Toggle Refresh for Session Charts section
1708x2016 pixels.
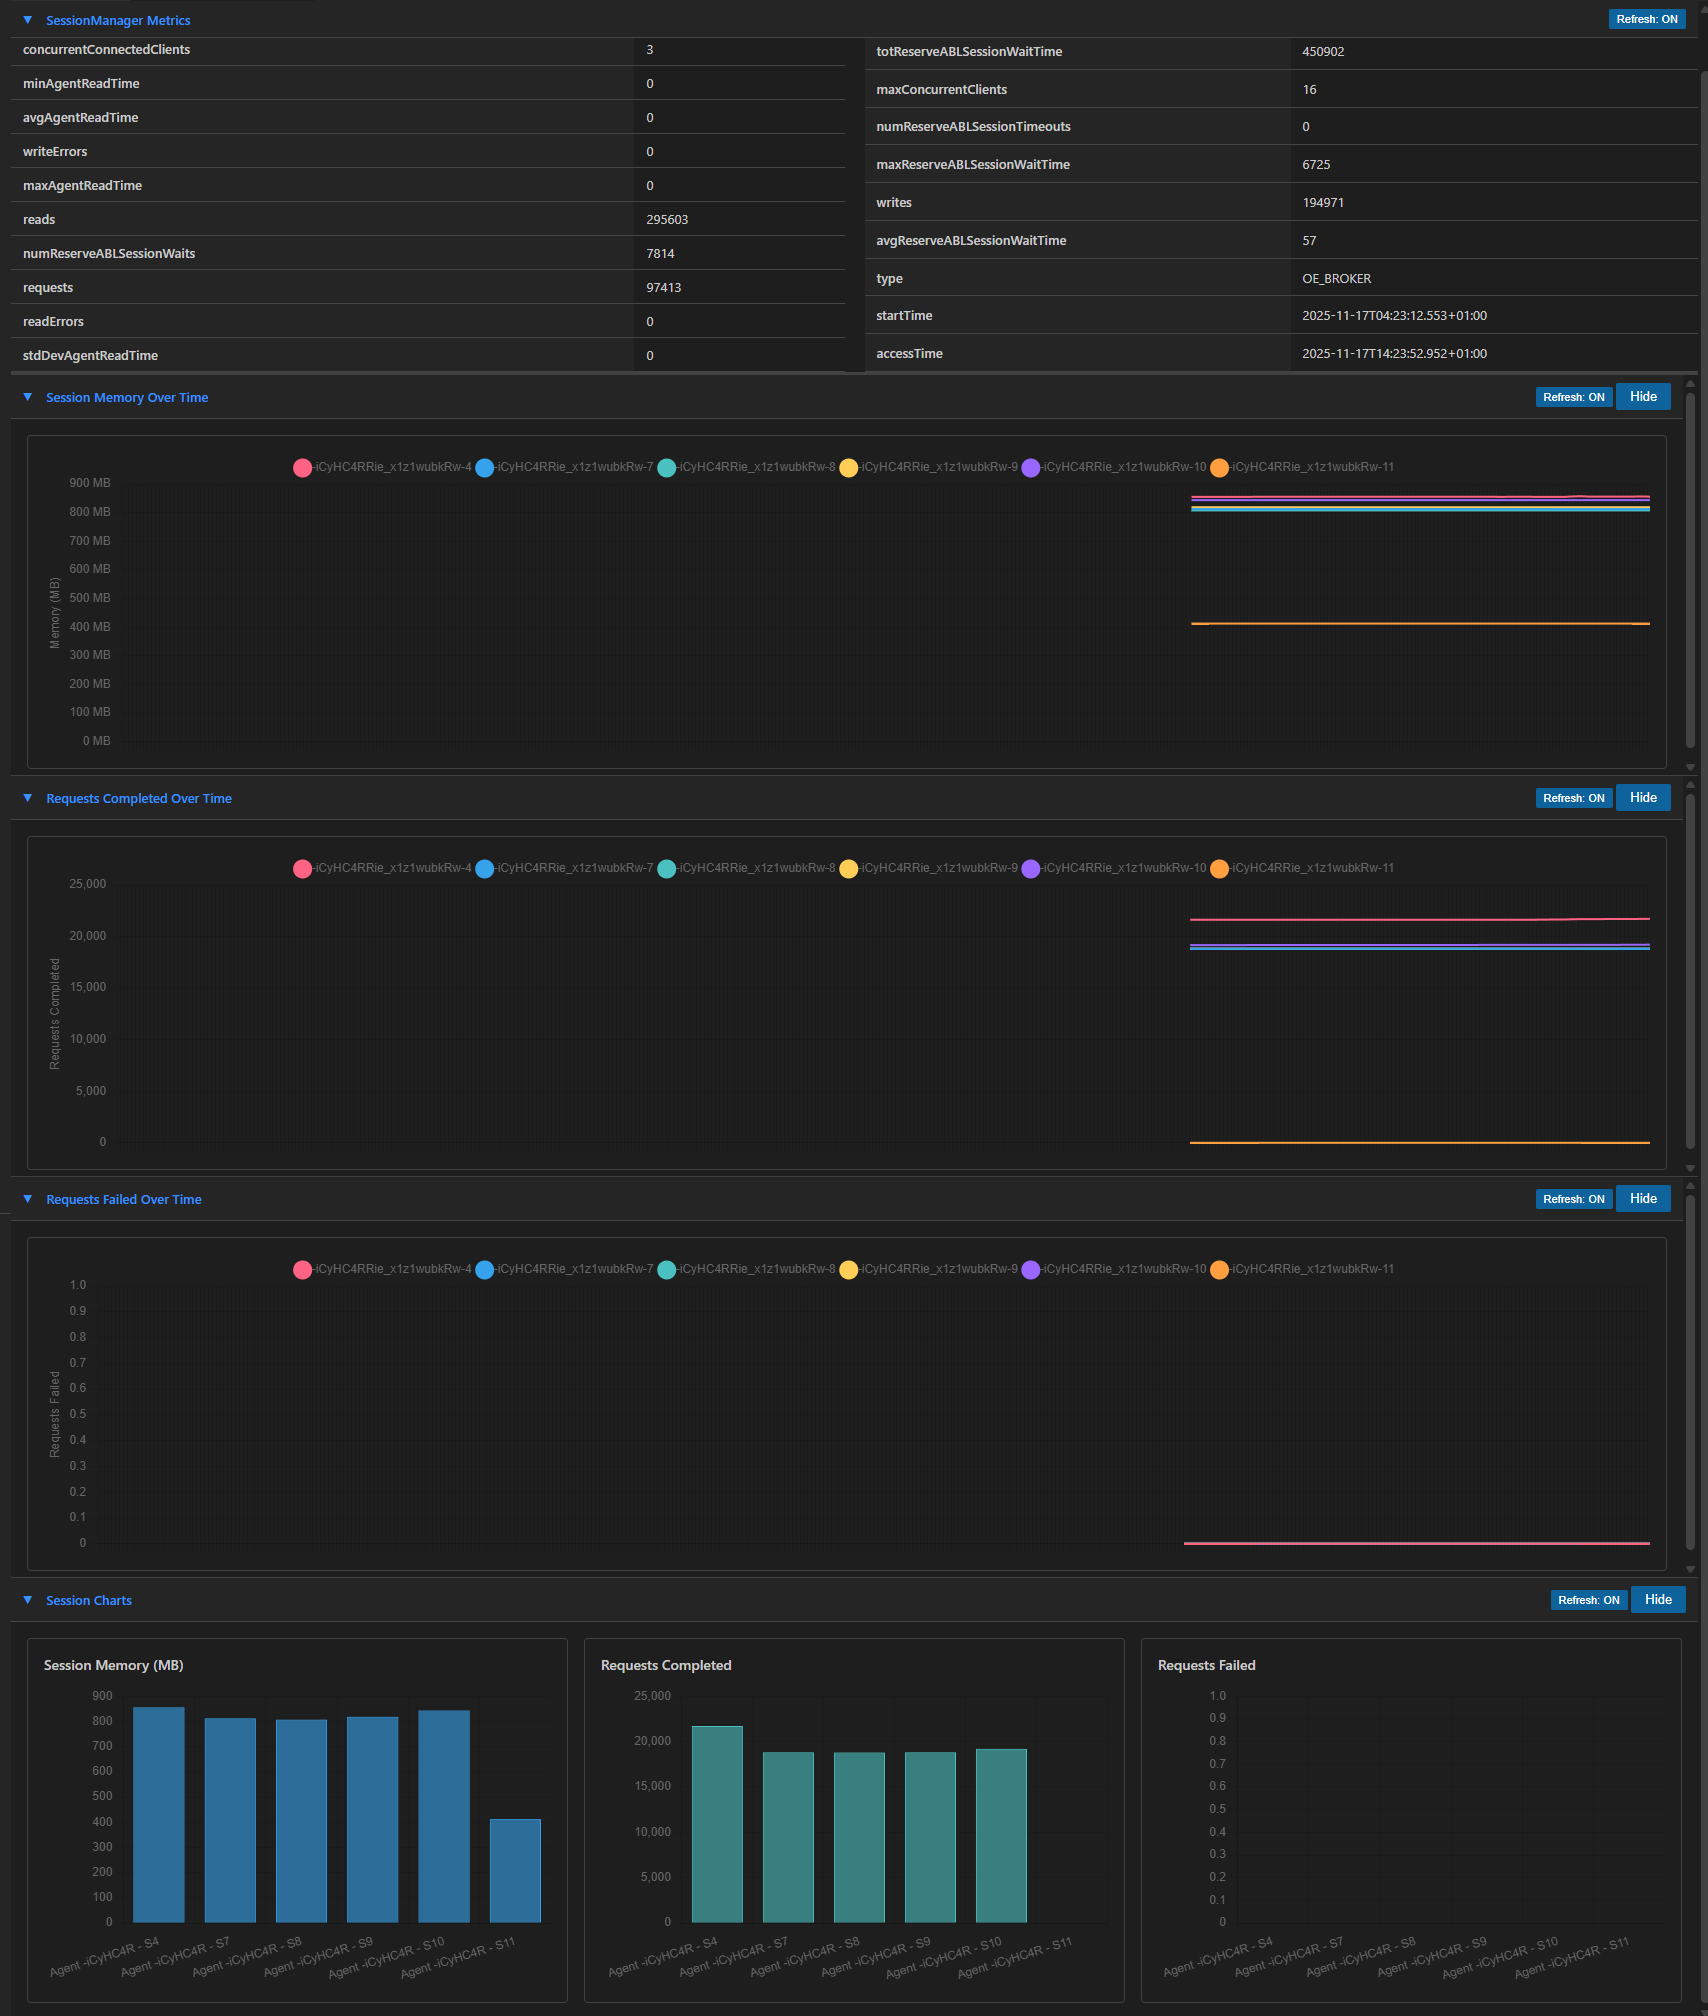coord(1588,1599)
